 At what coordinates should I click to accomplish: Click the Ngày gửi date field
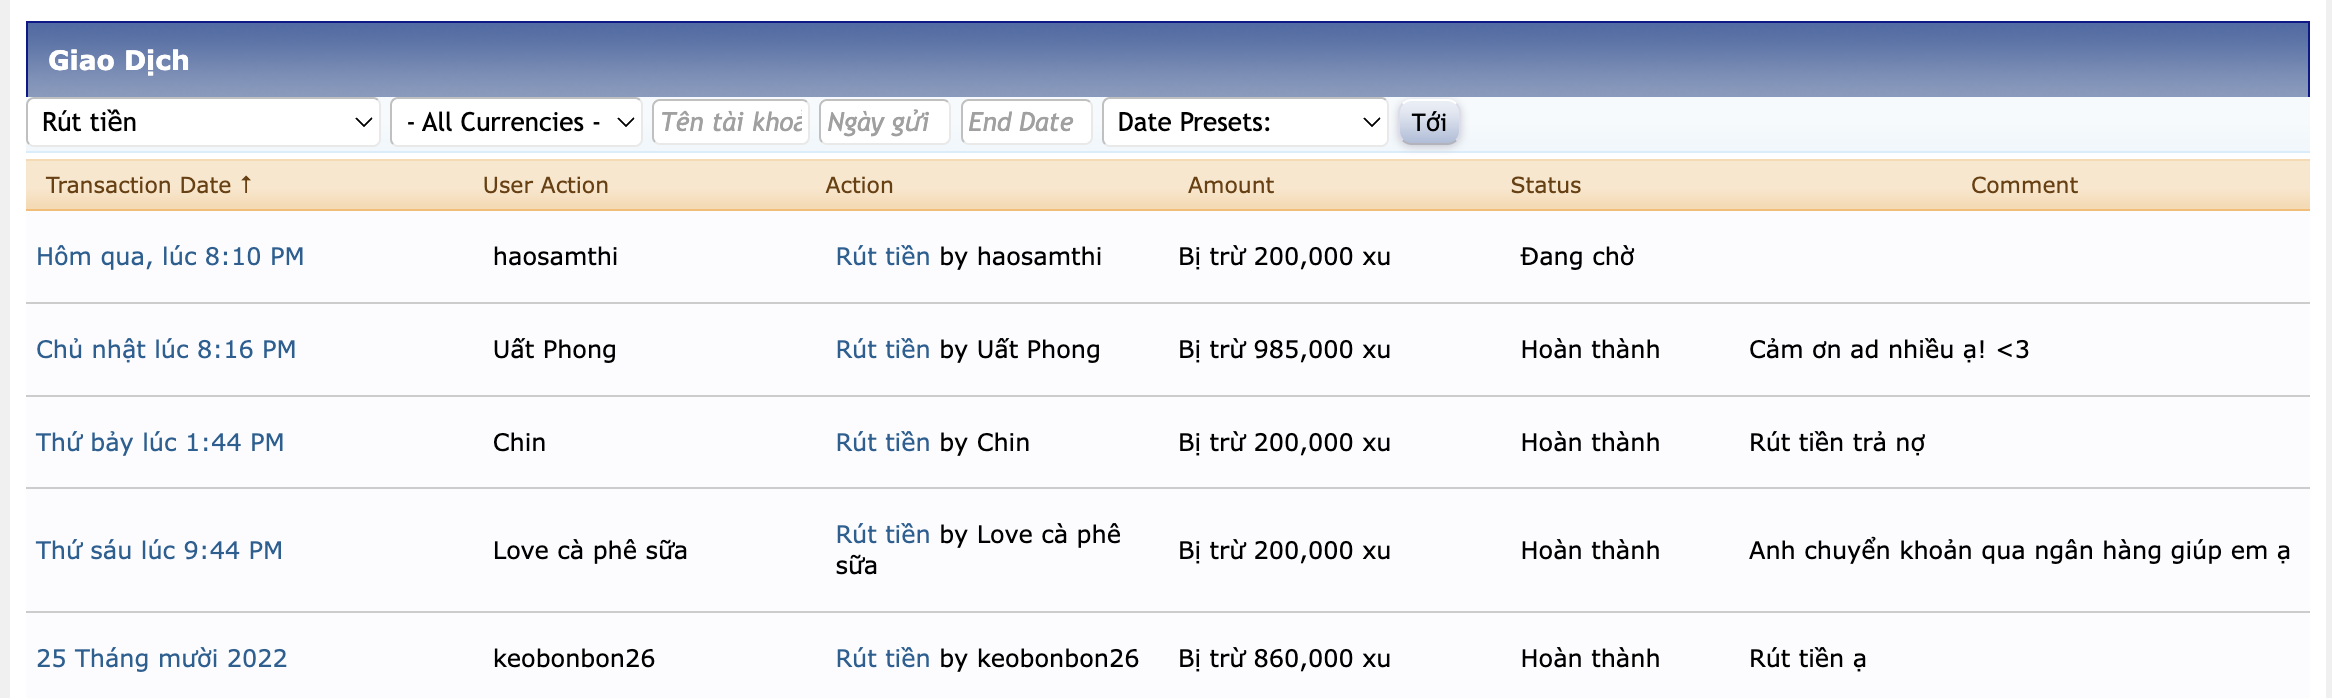point(883,122)
